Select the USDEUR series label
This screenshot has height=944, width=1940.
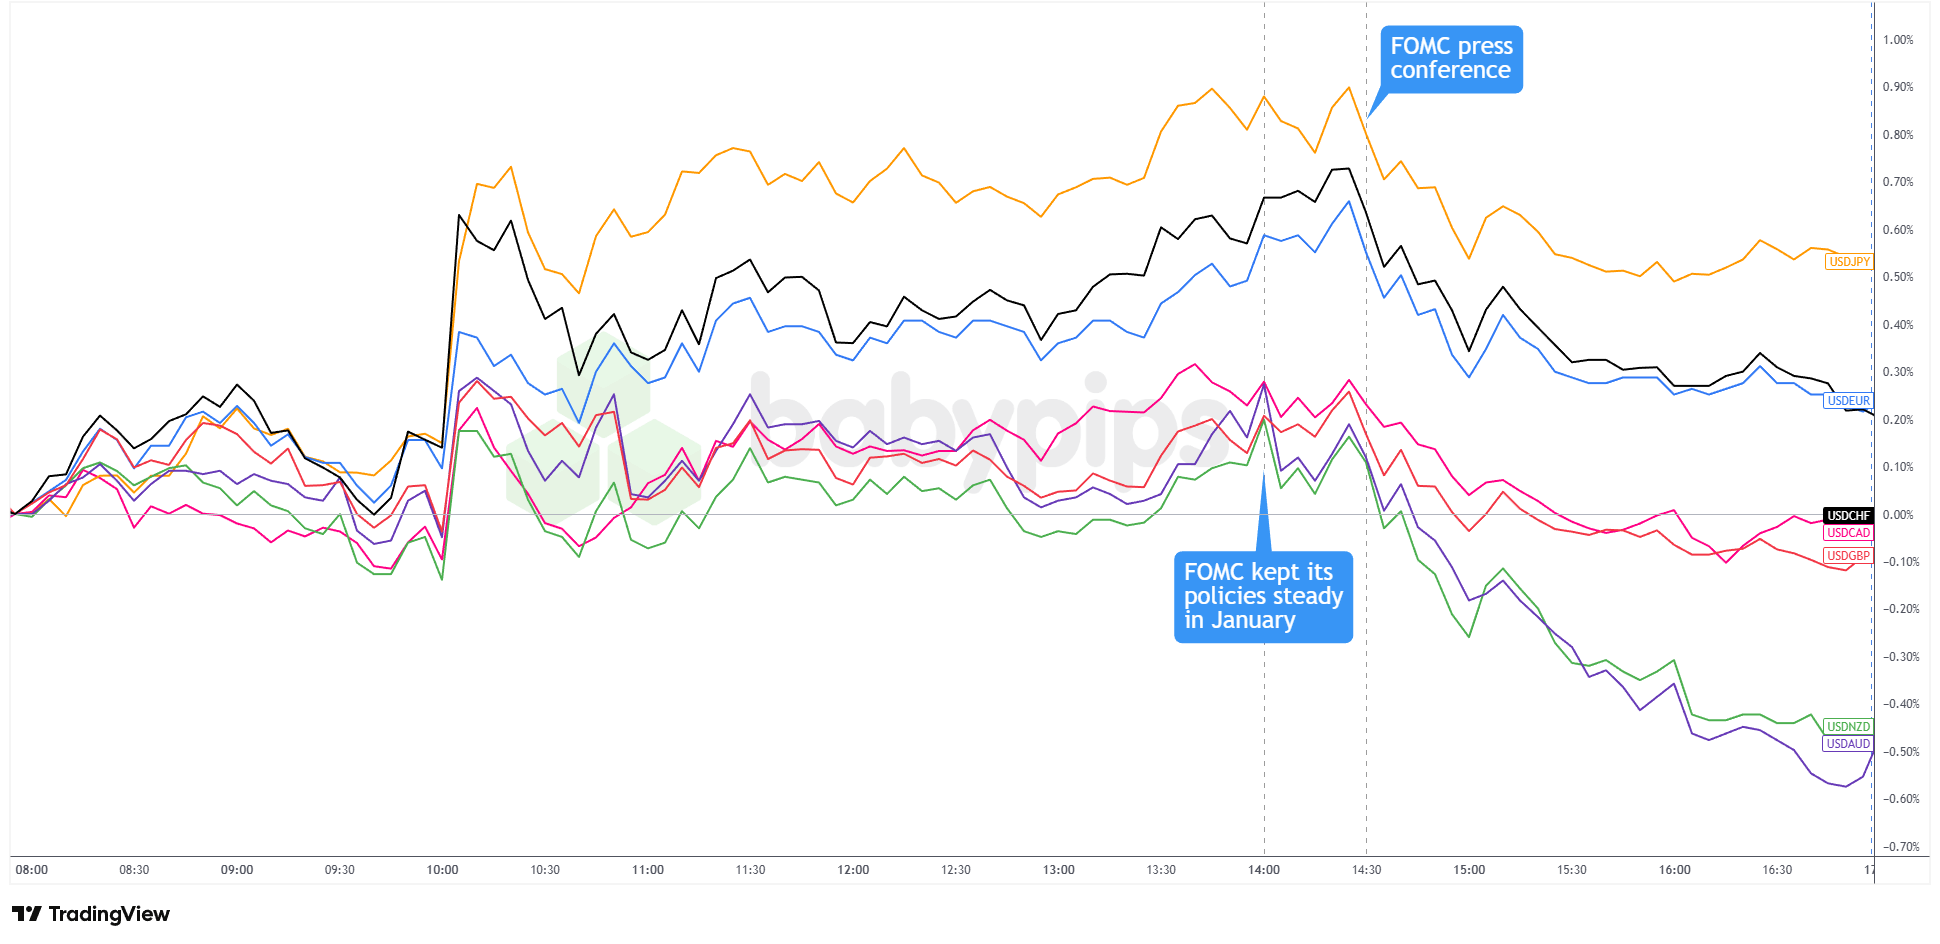[x=1848, y=401]
